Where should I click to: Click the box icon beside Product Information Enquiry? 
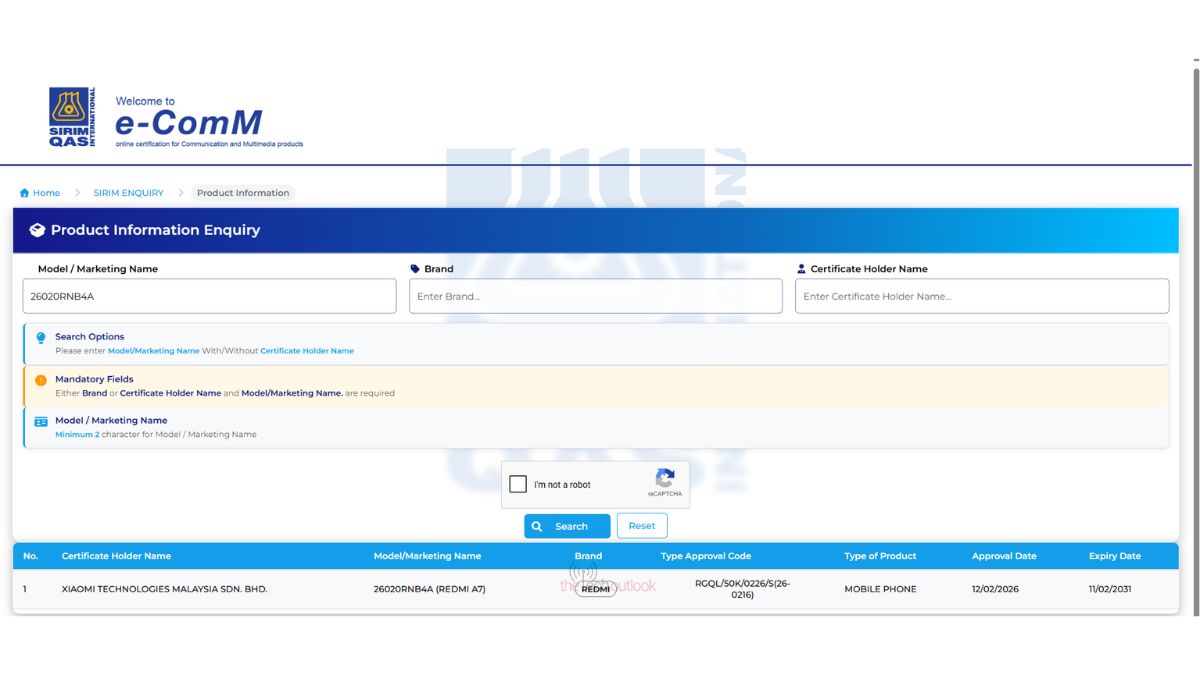tap(37, 230)
